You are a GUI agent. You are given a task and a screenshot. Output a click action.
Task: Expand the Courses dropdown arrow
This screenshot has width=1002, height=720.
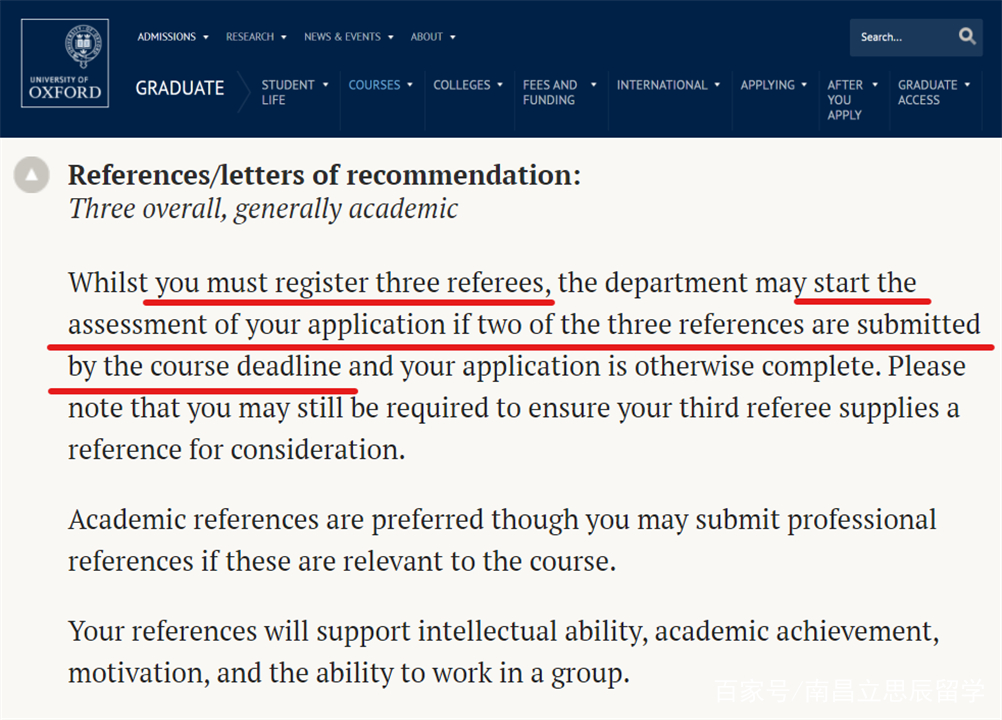coord(410,84)
